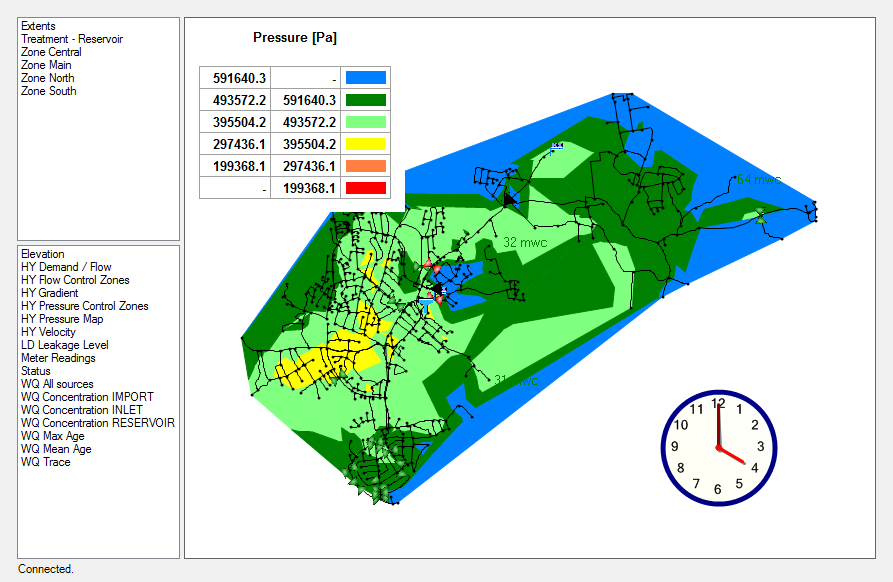
Task: Click the 32 mwc pressure label
Action: pyautogui.click(x=524, y=242)
